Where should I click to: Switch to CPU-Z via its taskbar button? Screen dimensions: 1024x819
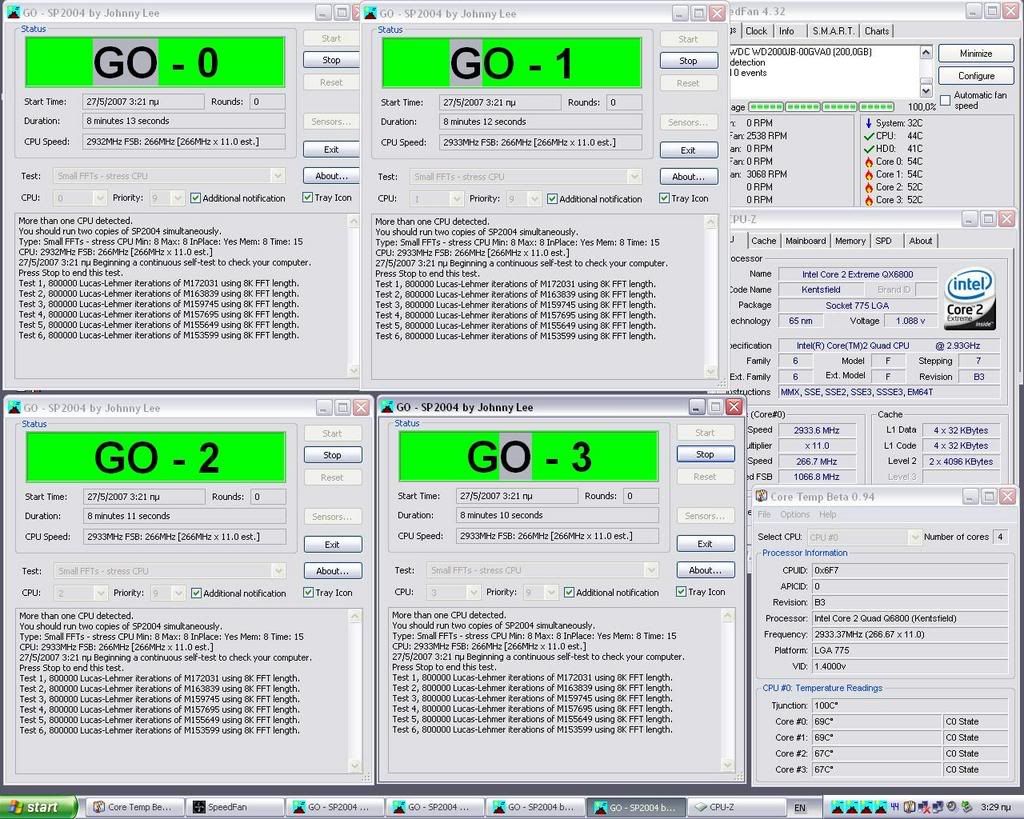coord(737,807)
